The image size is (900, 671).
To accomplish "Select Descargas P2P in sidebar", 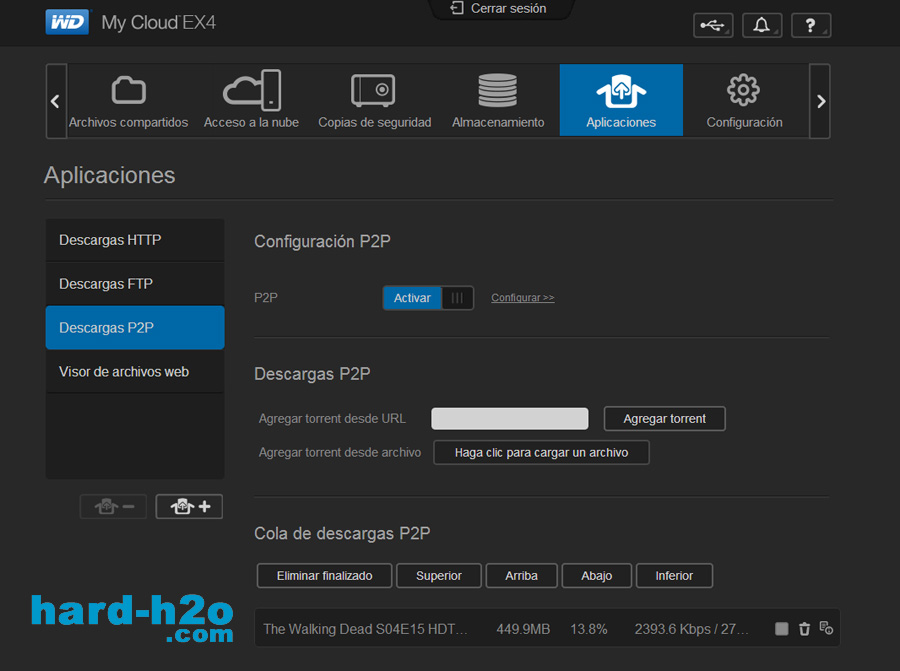I will 135,328.
